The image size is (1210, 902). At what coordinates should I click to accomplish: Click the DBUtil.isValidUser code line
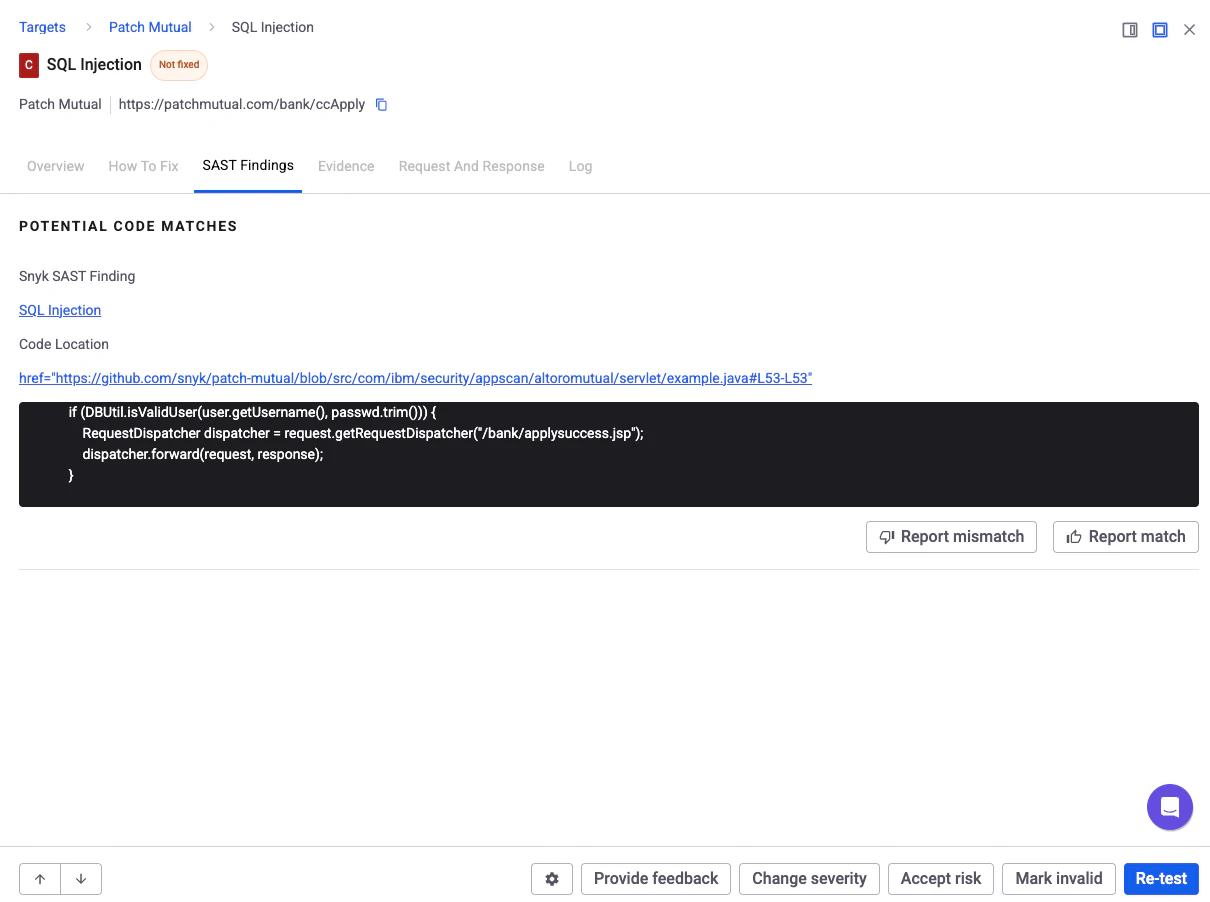click(253, 412)
